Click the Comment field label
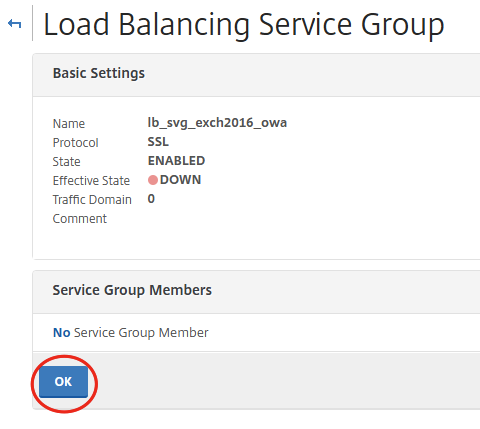 click(x=80, y=219)
